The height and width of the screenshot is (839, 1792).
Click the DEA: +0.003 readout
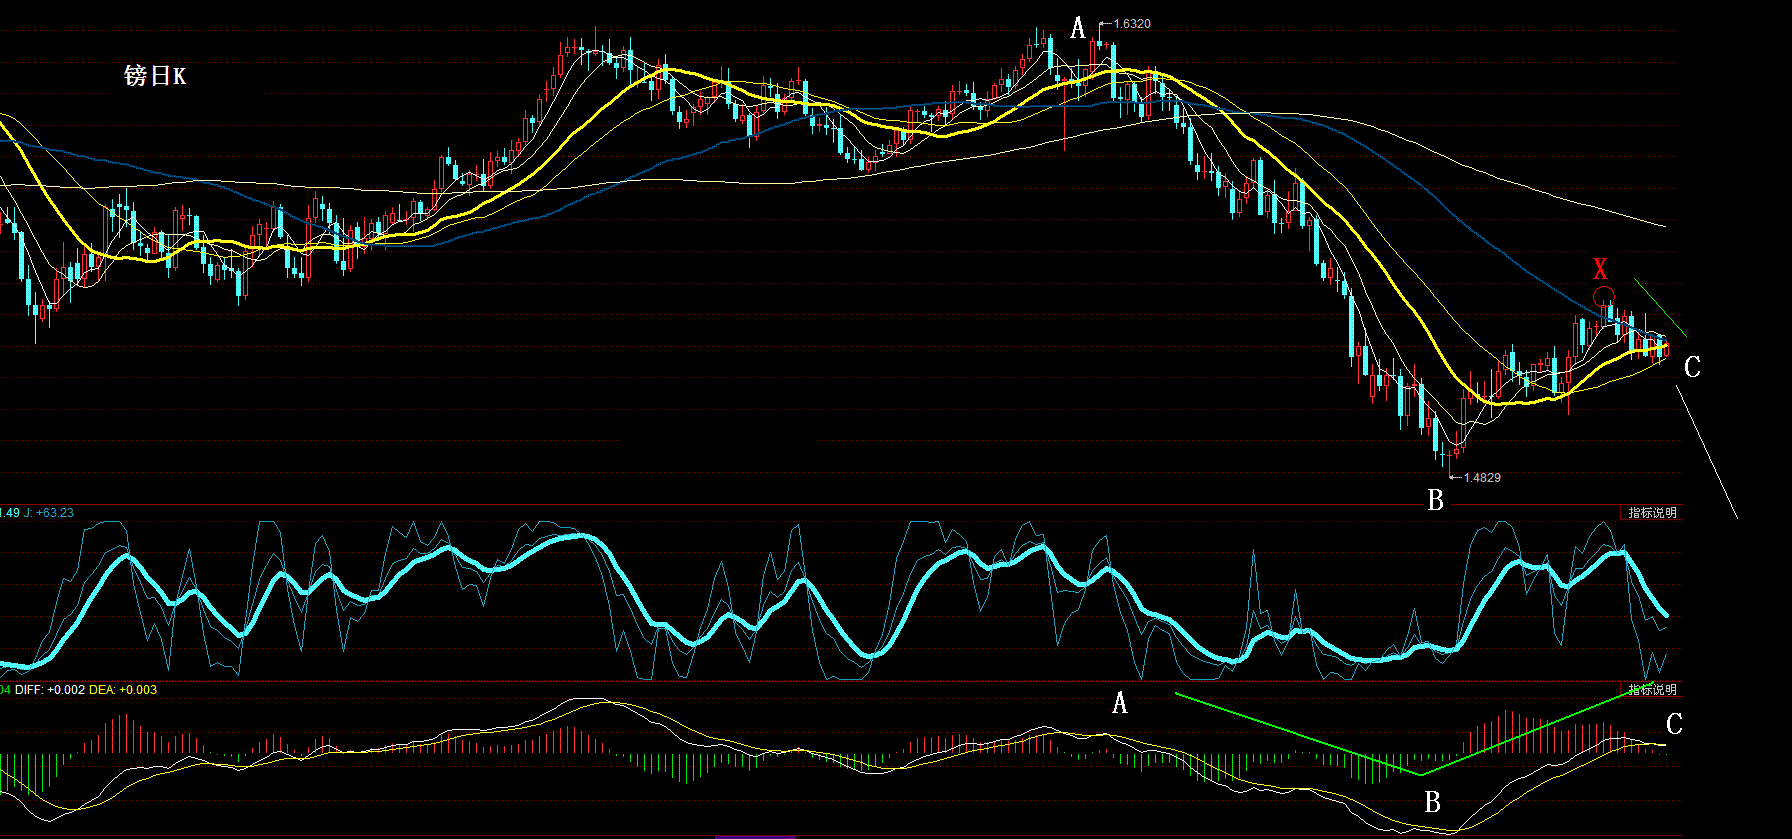(x=123, y=690)
